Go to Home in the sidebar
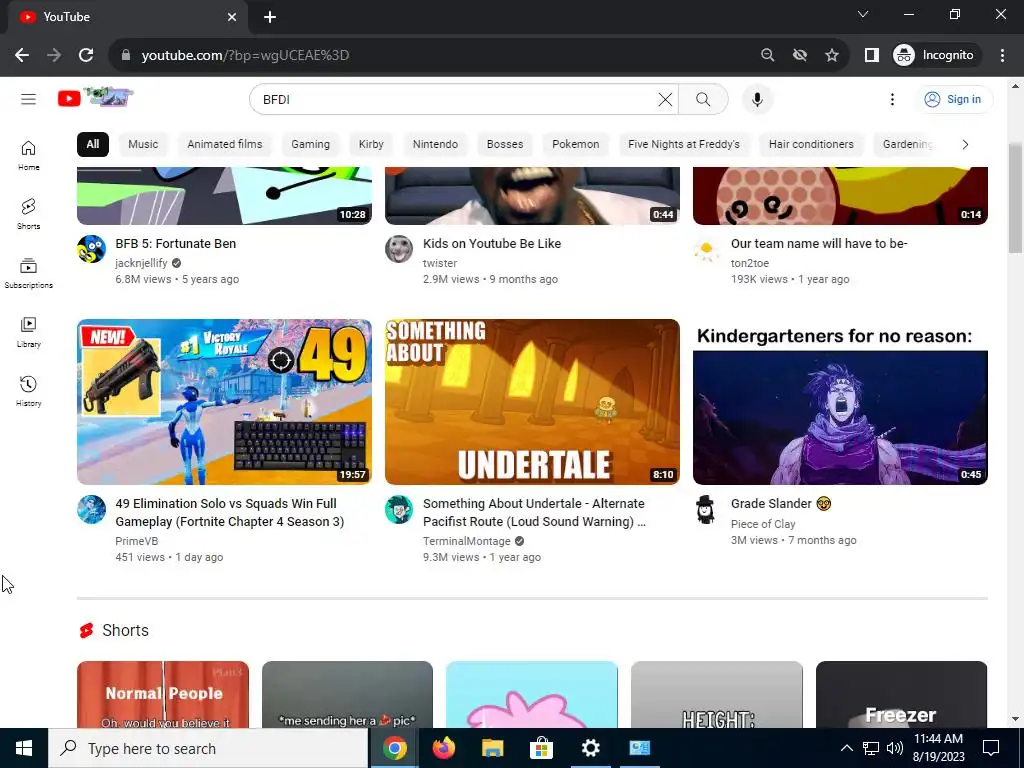This screenshot has height=768, width=1024. pyautogui.click(x=28, y=155)
